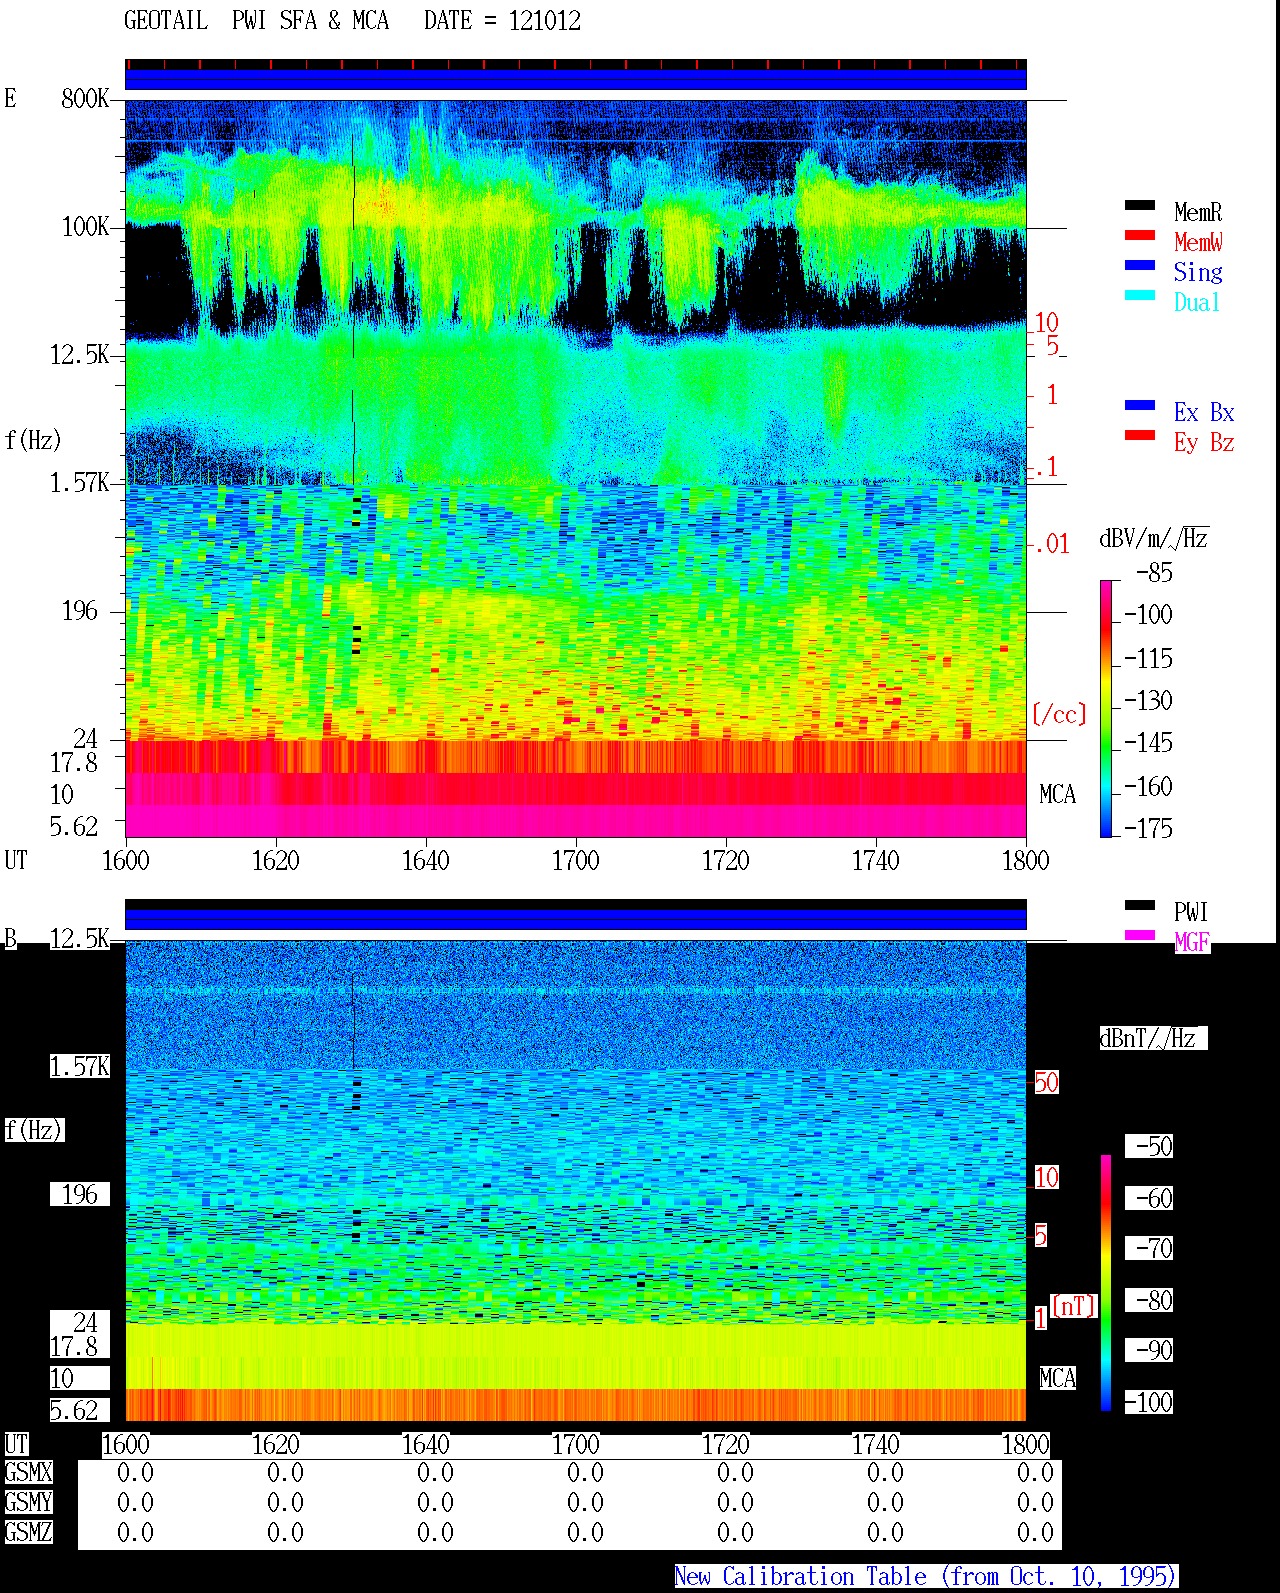Click the 800K frequency label

[84, 99]
